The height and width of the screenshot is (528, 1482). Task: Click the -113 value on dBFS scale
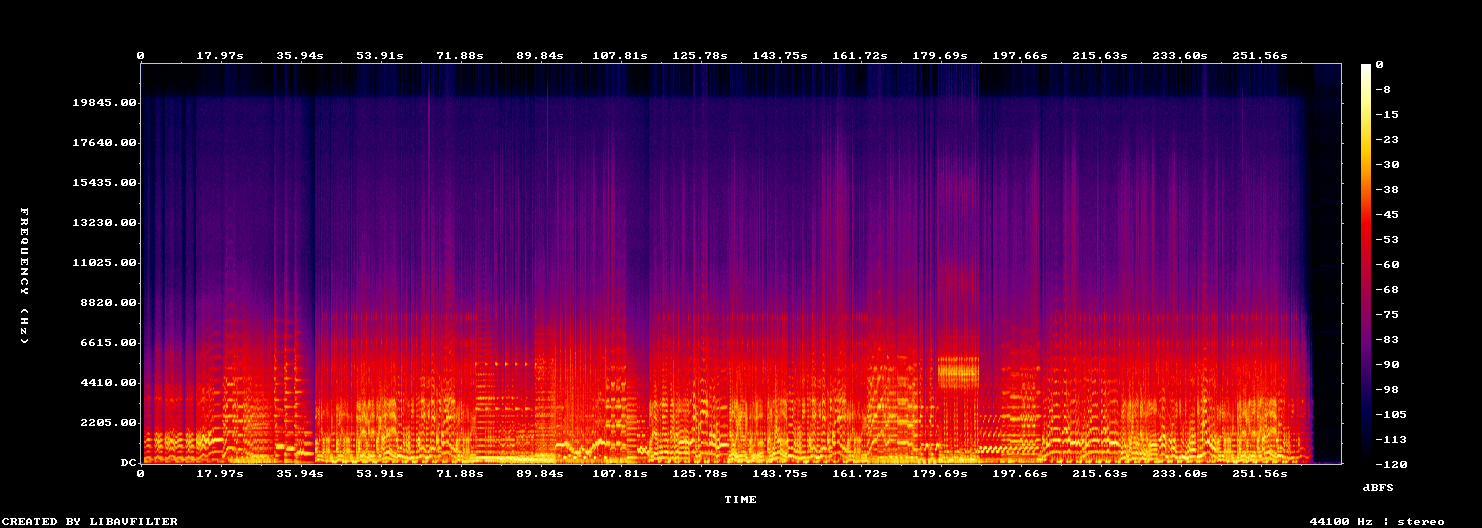tap(1391, 440)
